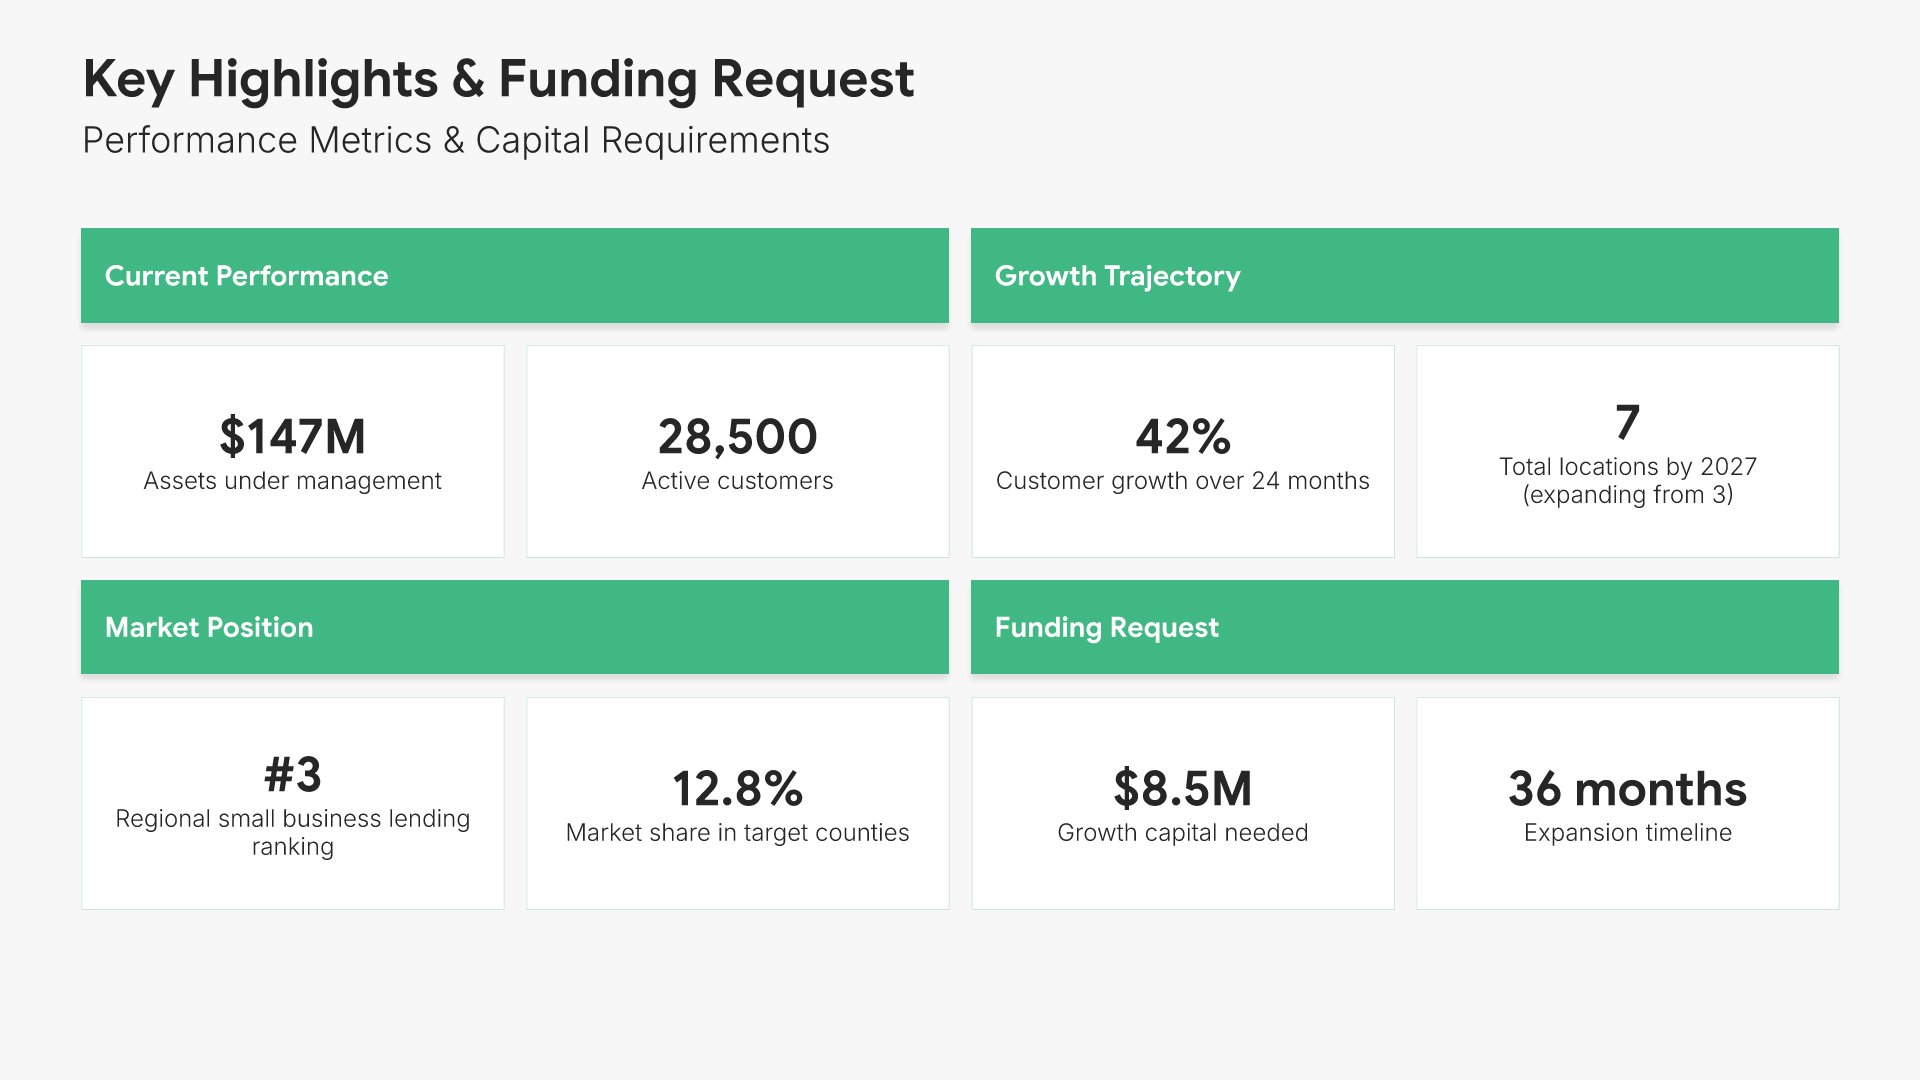Click the 28,500 active customers figure
The image size is (1920, 1080).
pos(737,437)
